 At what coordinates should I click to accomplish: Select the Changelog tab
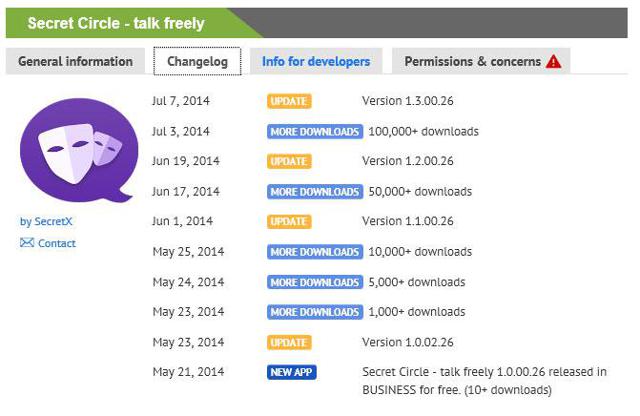tap(197, 61)
